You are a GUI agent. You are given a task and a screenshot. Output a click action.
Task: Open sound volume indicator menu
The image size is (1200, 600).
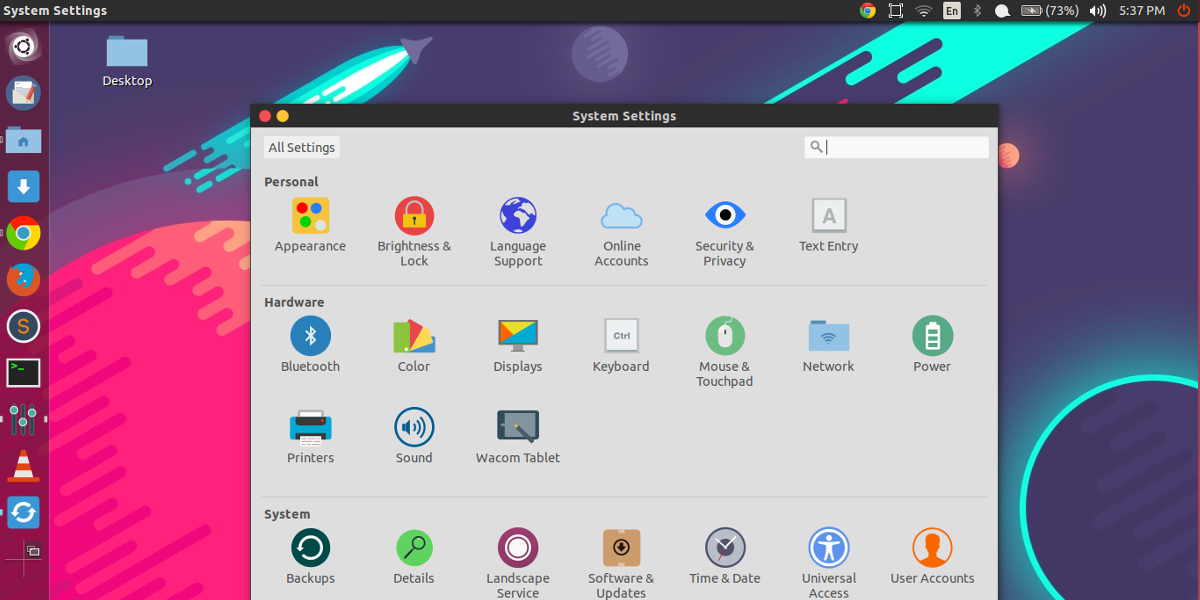click(1097, 11)
